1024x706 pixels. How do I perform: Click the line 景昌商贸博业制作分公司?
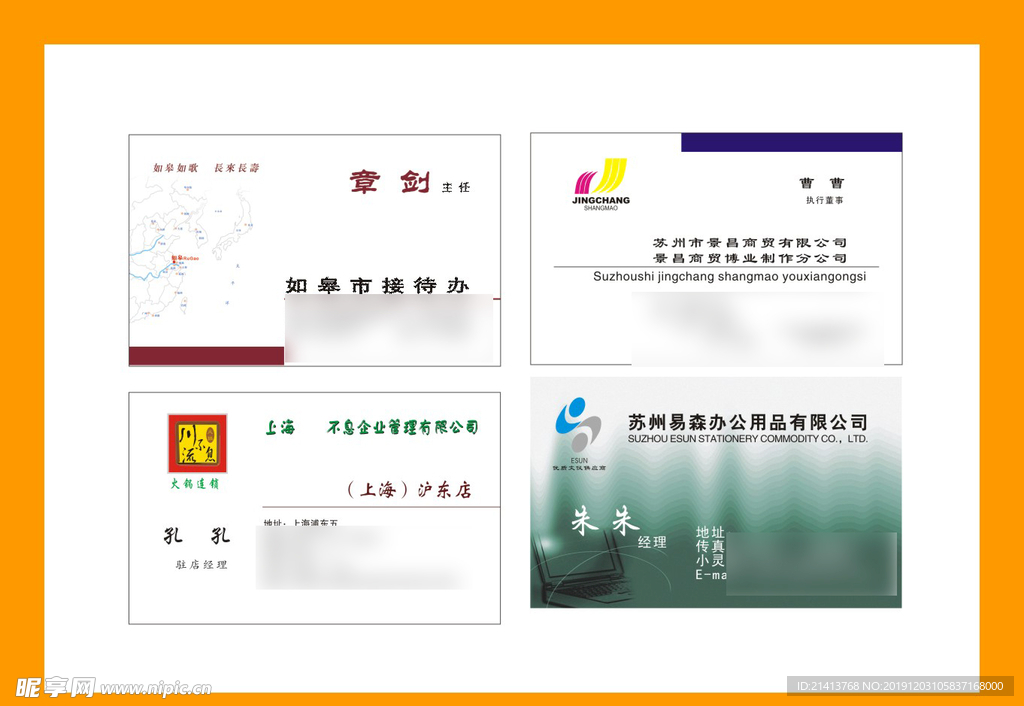[750, 259]
